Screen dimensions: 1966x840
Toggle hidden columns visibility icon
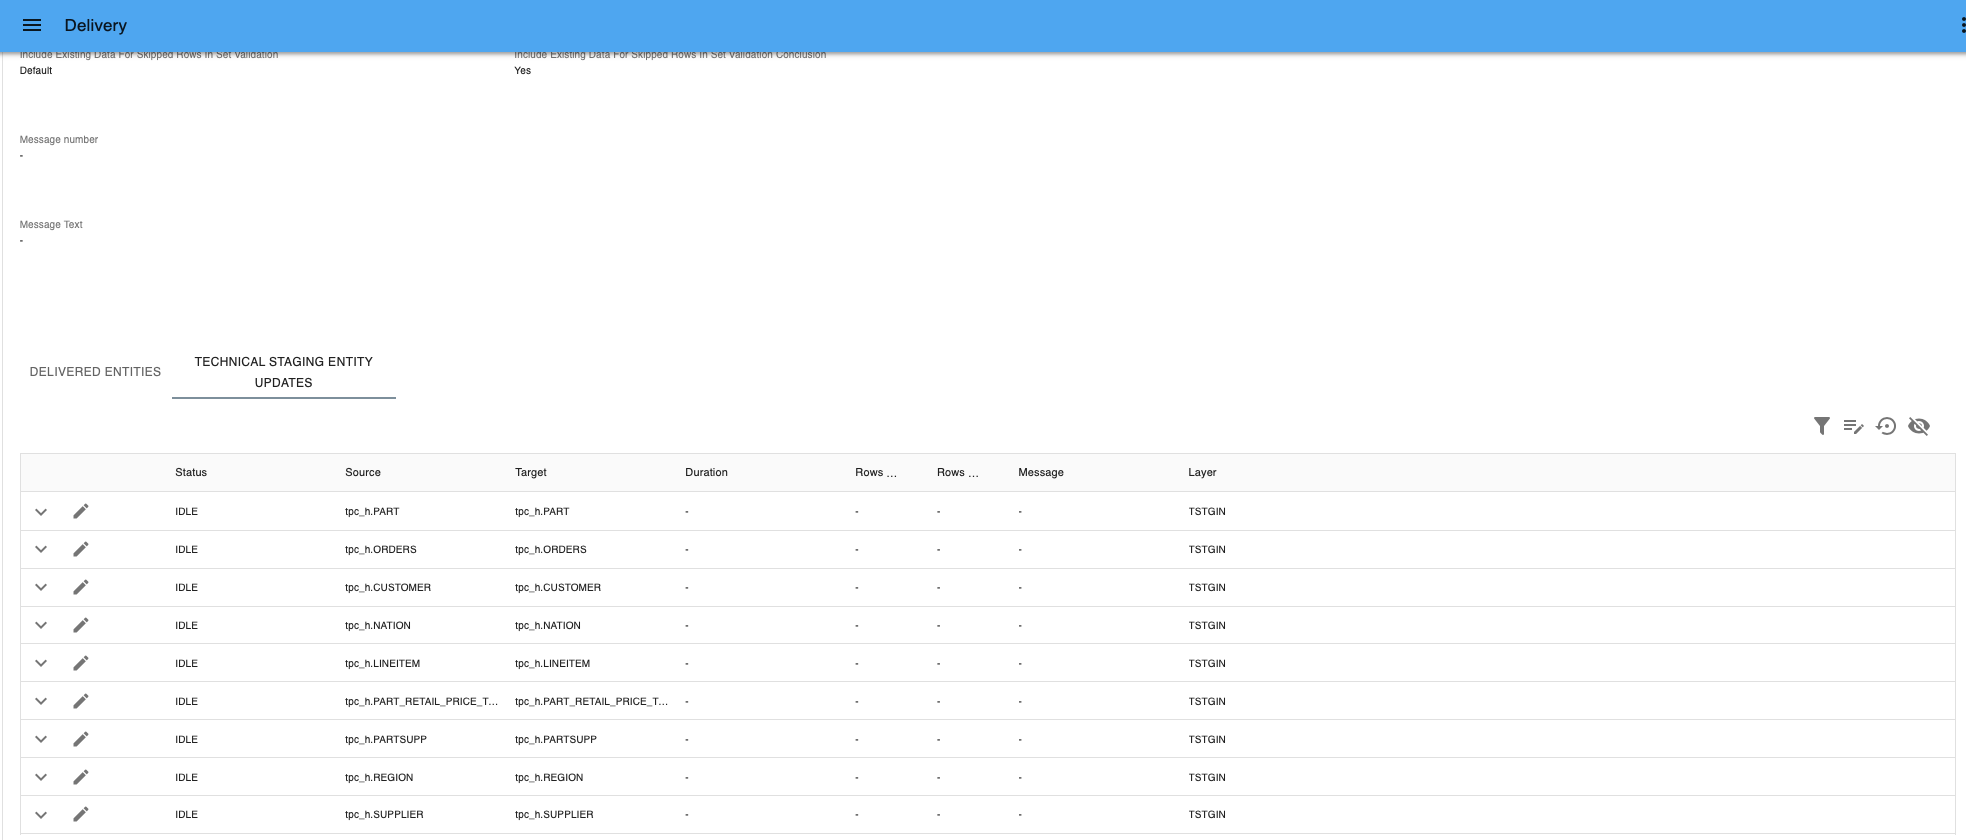[1919, 426]
